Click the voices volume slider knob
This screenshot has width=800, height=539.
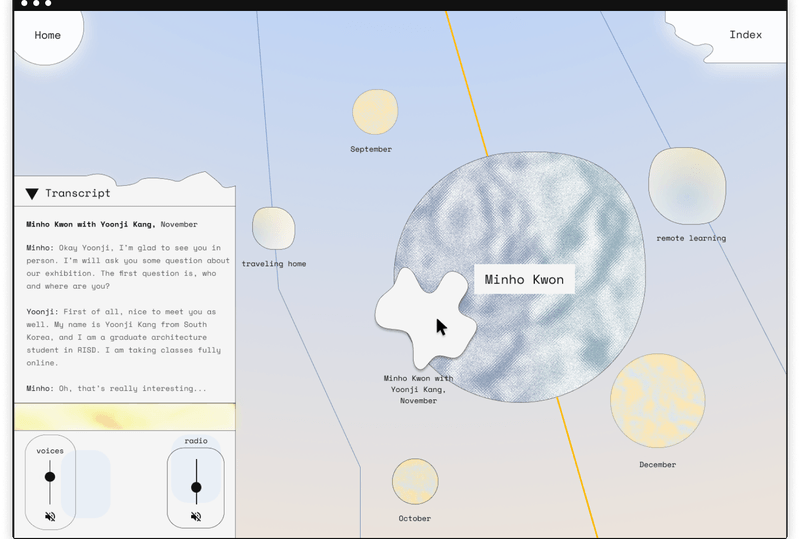tap(50, 477)
